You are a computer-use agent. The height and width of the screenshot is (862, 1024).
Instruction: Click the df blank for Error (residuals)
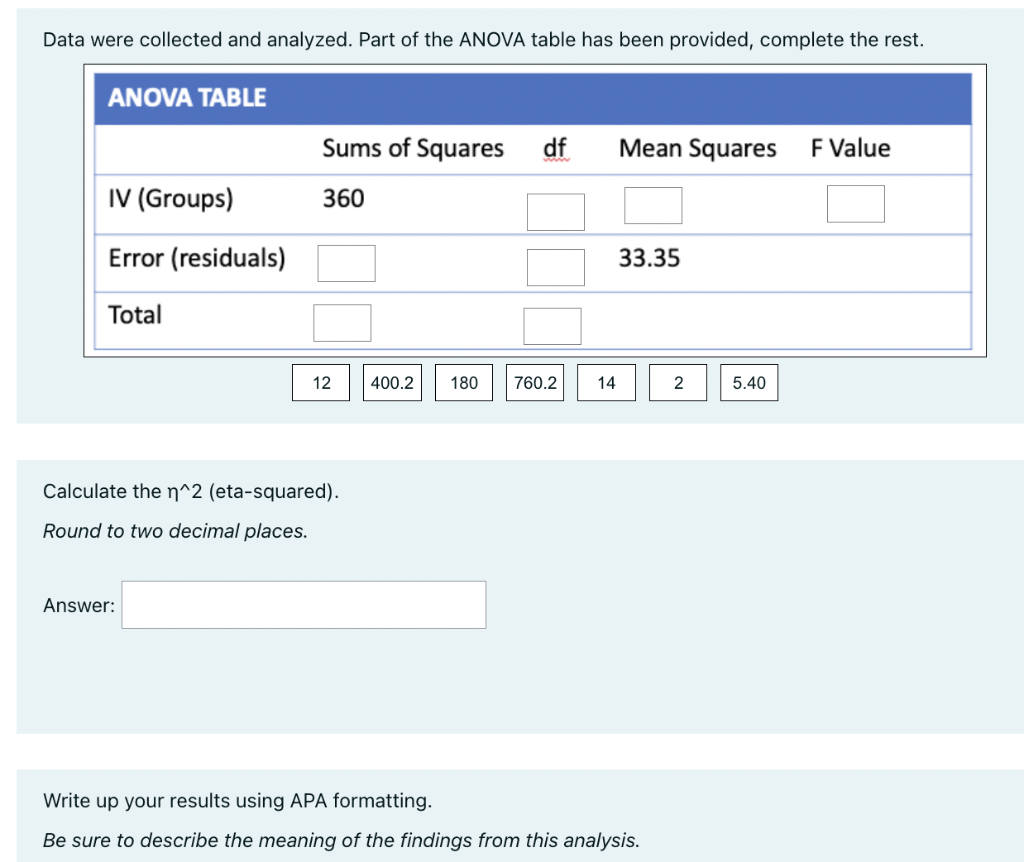pyautogui.click(x=555, y=267)
